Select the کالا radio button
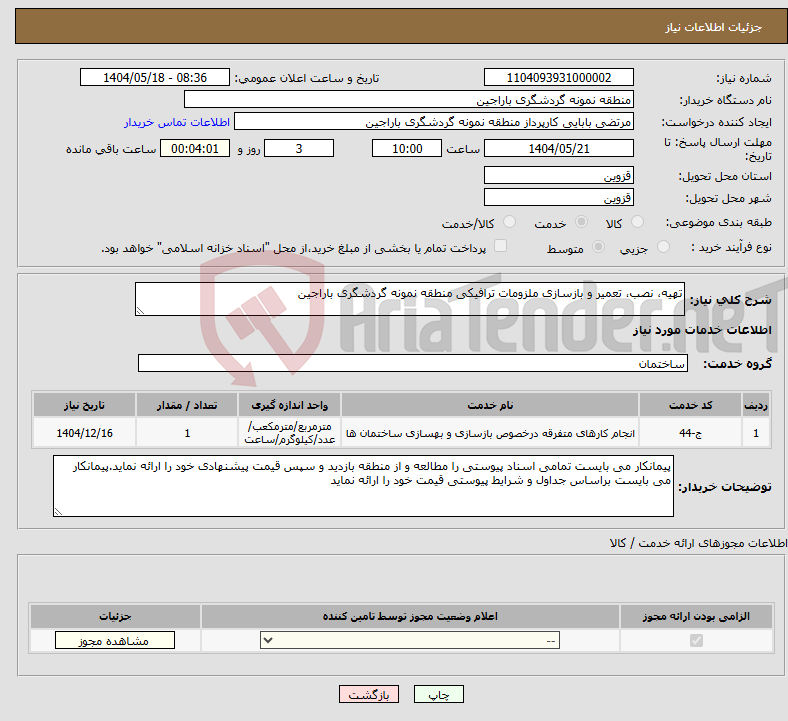 (x=637, y=222)
